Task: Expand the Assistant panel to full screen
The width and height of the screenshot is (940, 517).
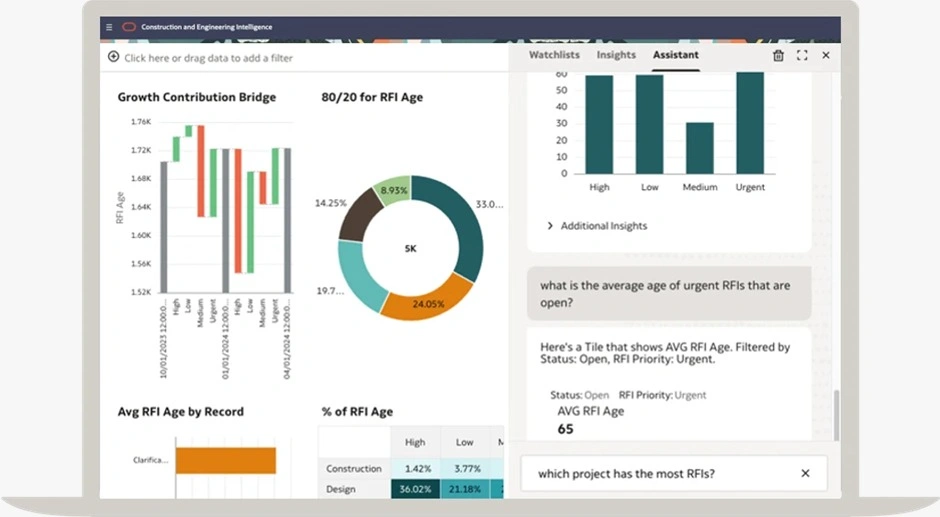Action: tap(802, 56)
